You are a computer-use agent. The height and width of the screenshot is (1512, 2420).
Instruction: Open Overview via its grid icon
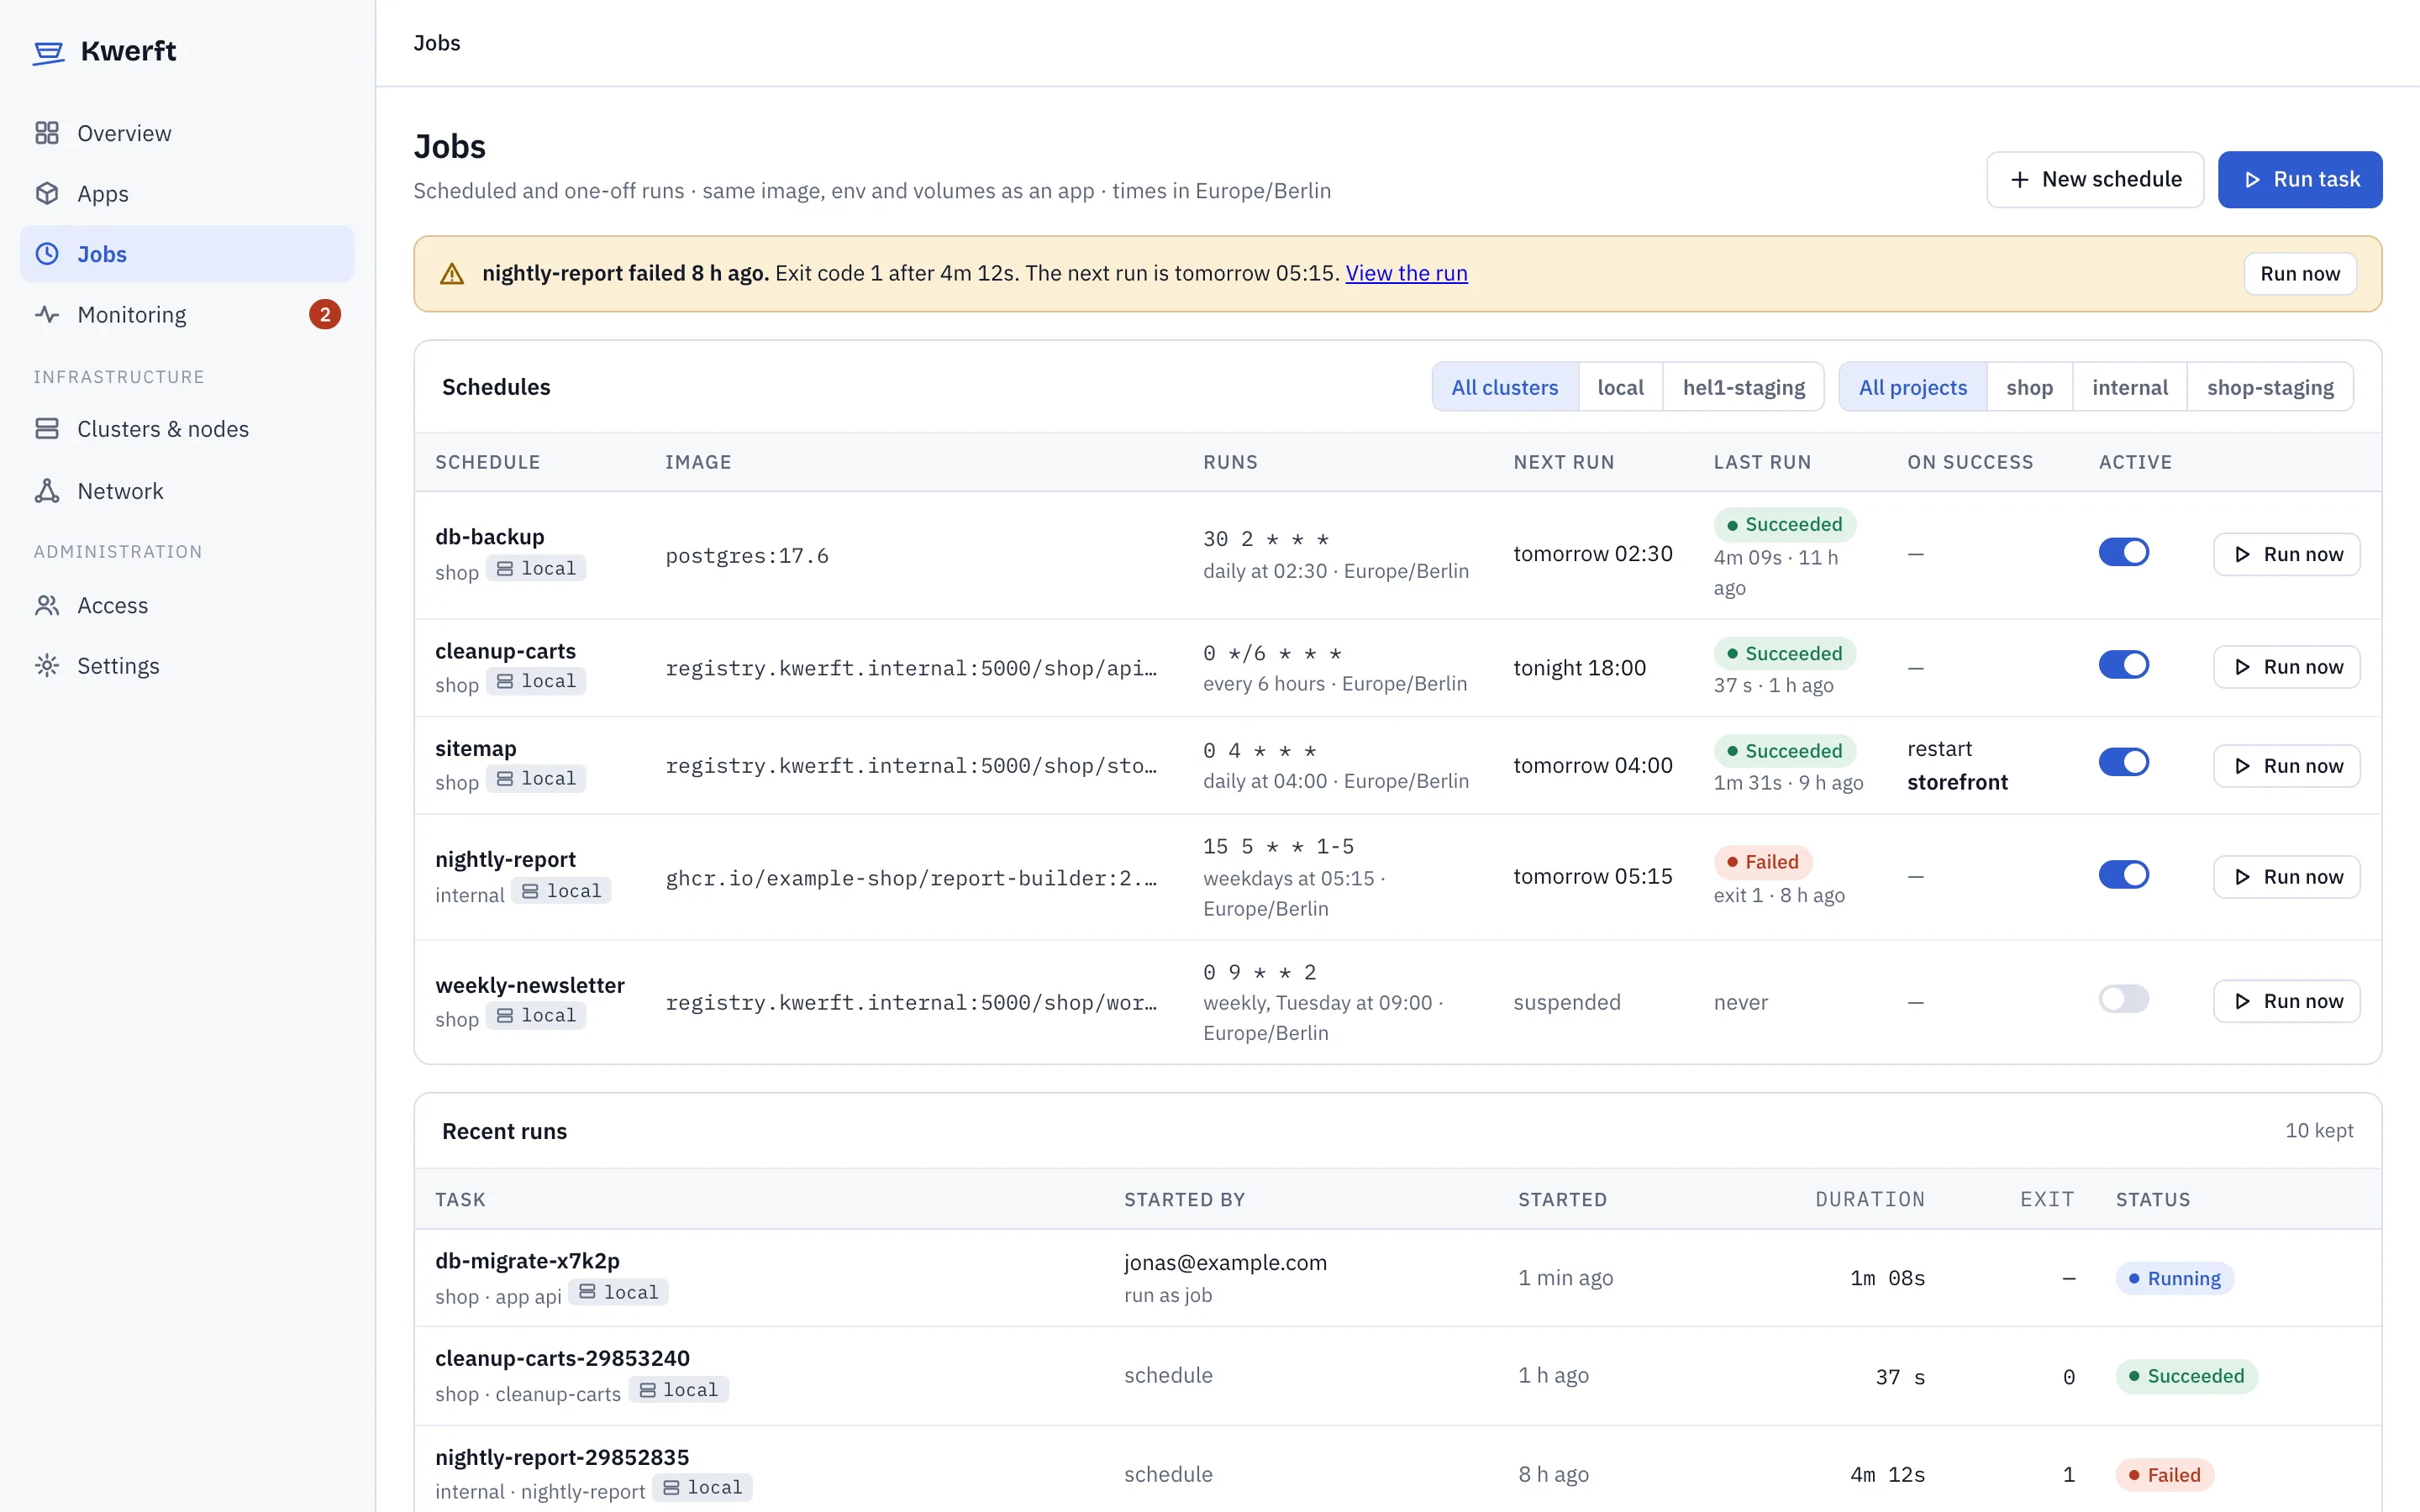[47, 133]
